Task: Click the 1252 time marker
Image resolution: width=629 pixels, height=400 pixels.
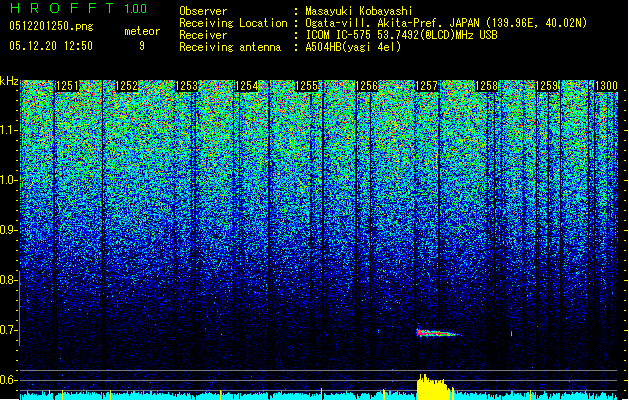Action: tap(126, 86)
